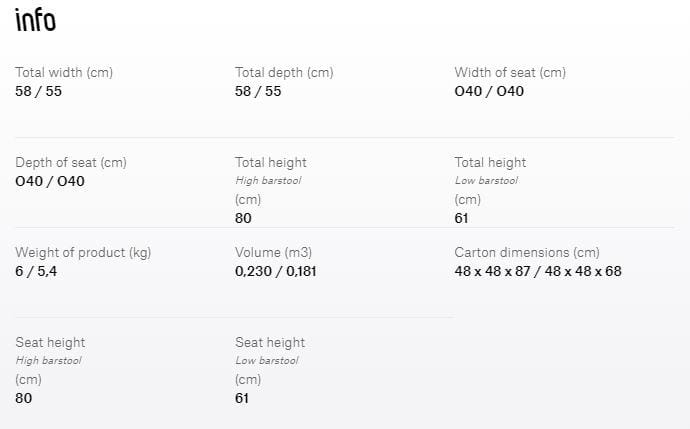Click the Depth of seat (cm) label

(x=70, y=162)
